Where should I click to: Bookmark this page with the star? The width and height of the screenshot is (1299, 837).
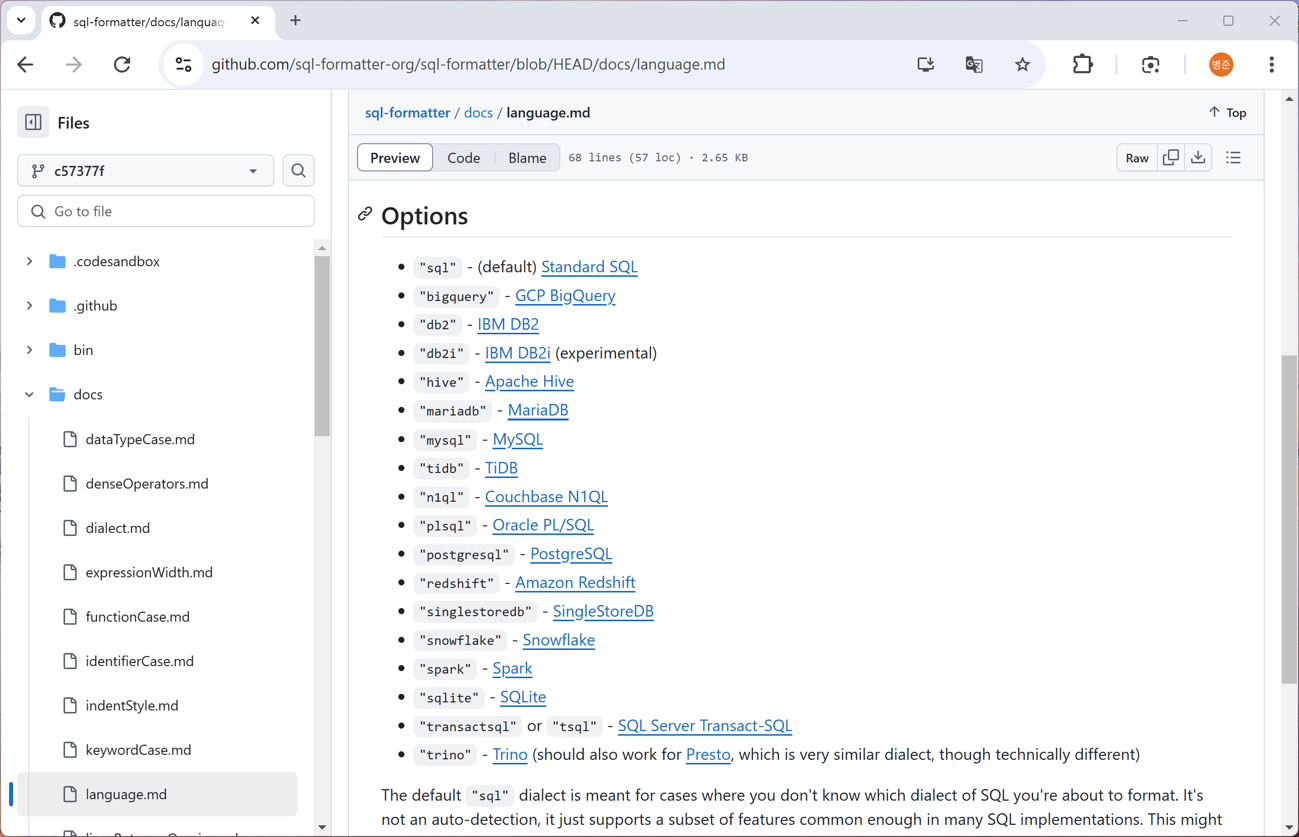[1022, 65]
